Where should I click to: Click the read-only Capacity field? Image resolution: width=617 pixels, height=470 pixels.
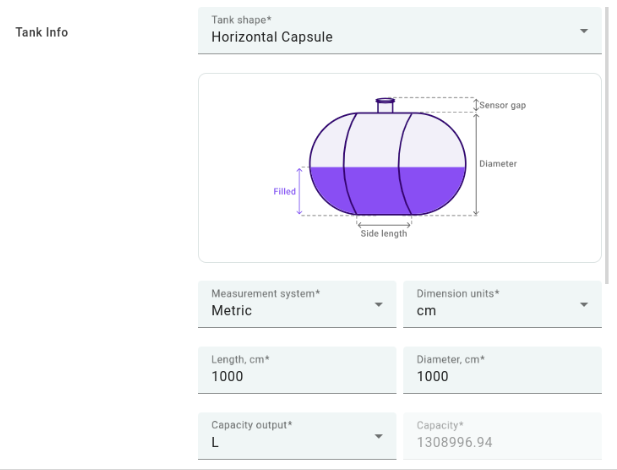point(502,434)
